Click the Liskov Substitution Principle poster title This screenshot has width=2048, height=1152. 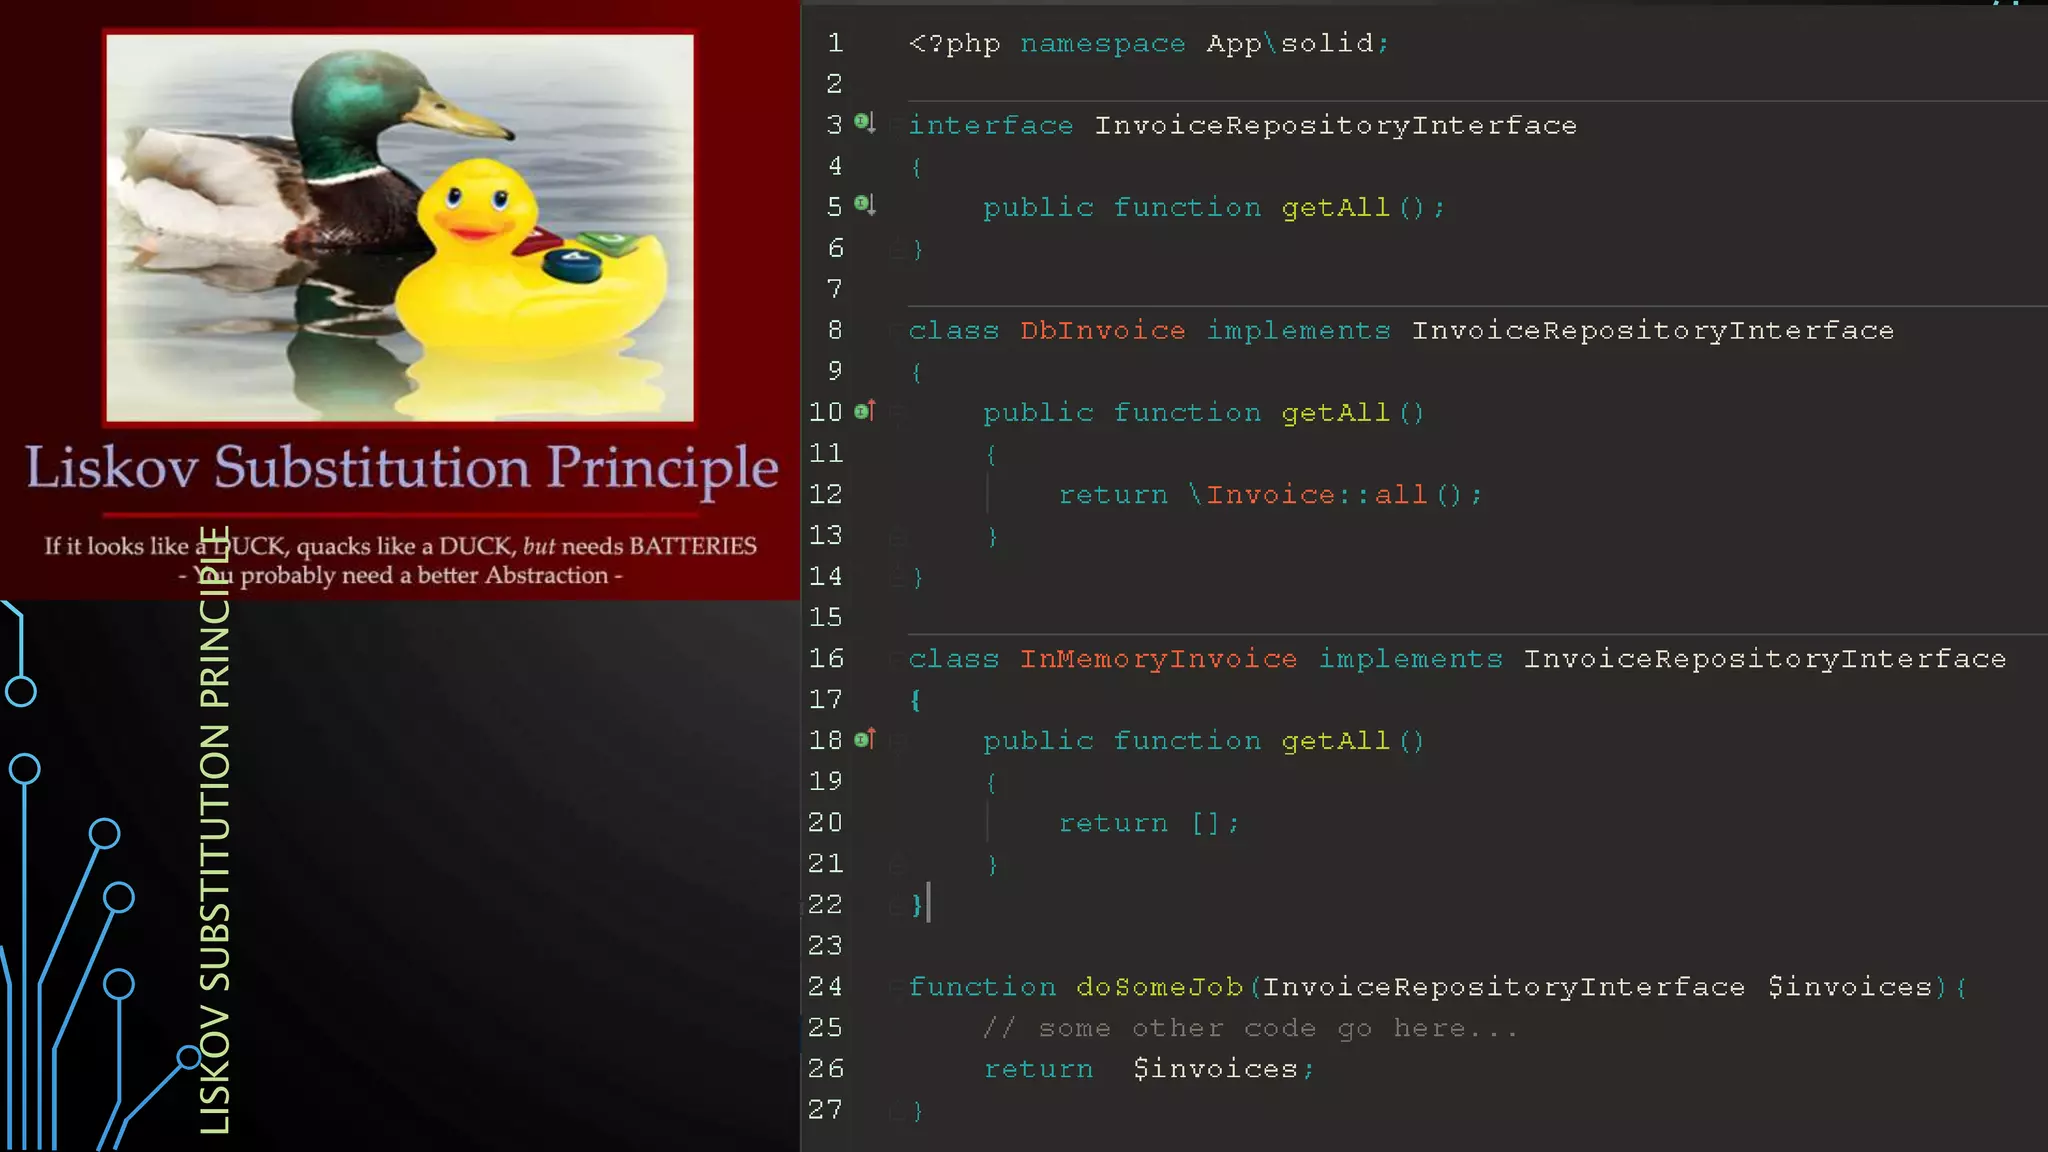pyautogui.click(x=402, y=468)
